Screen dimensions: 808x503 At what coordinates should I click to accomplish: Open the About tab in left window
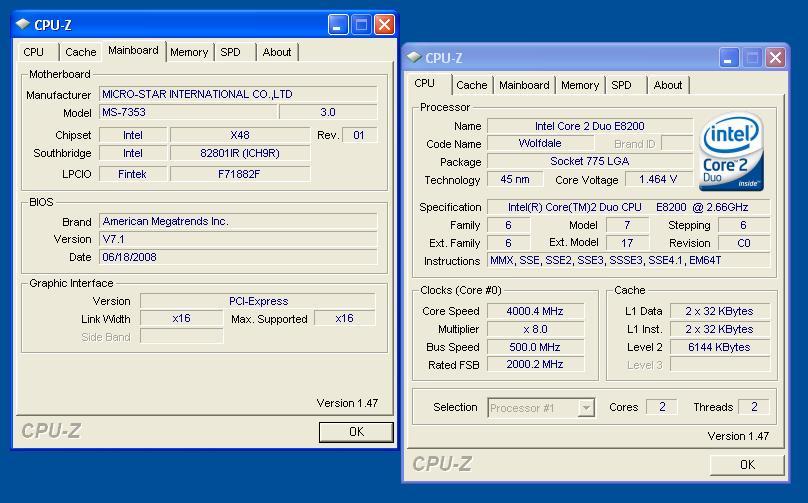tap(277, 52)
